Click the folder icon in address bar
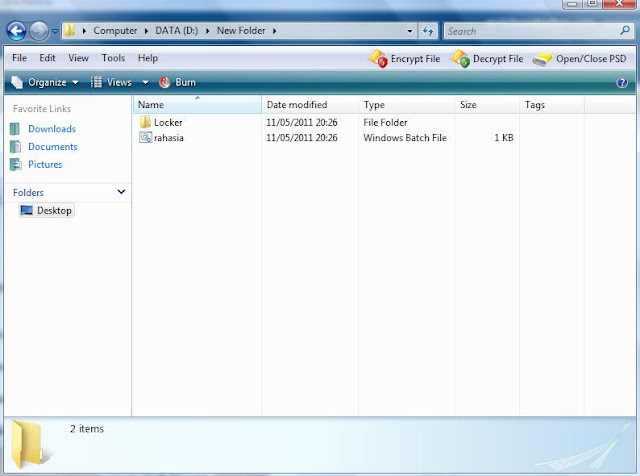The image size is (640, 476). coord(70,30)
